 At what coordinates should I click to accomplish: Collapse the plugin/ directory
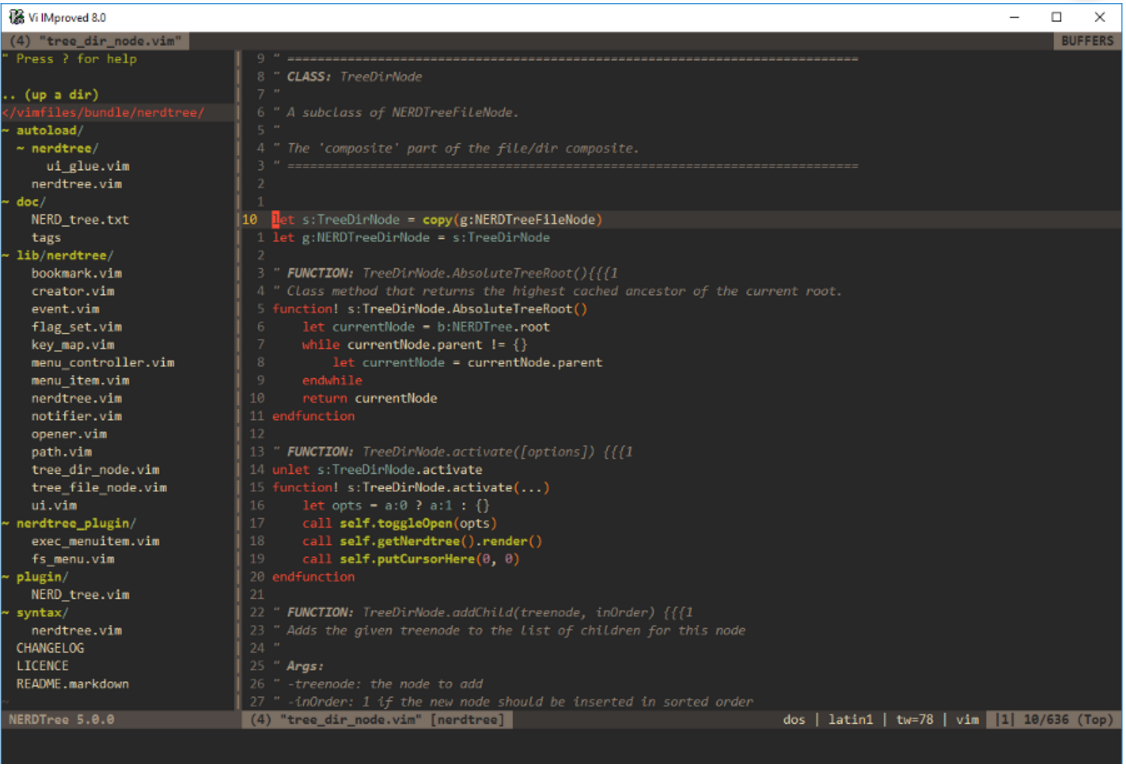tap(35, 577)
